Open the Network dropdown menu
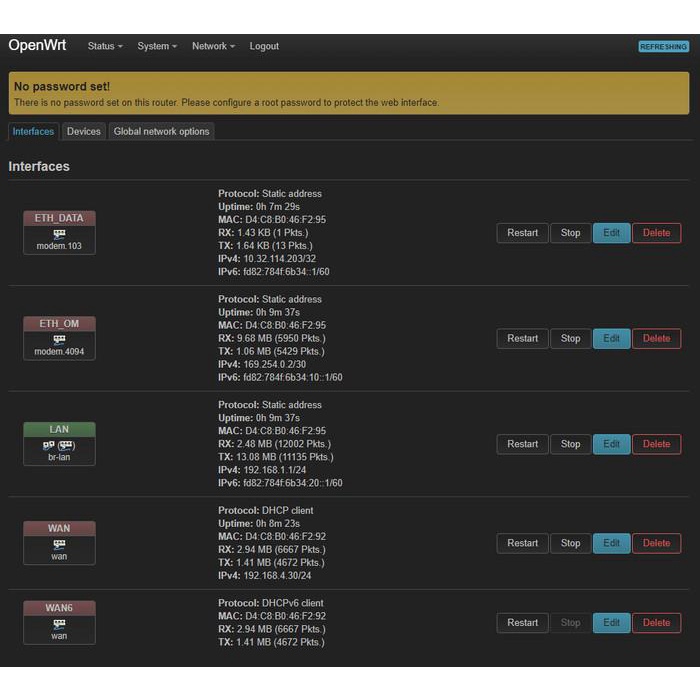This screenshot has height=700, width=700. (x=213, y=46)
